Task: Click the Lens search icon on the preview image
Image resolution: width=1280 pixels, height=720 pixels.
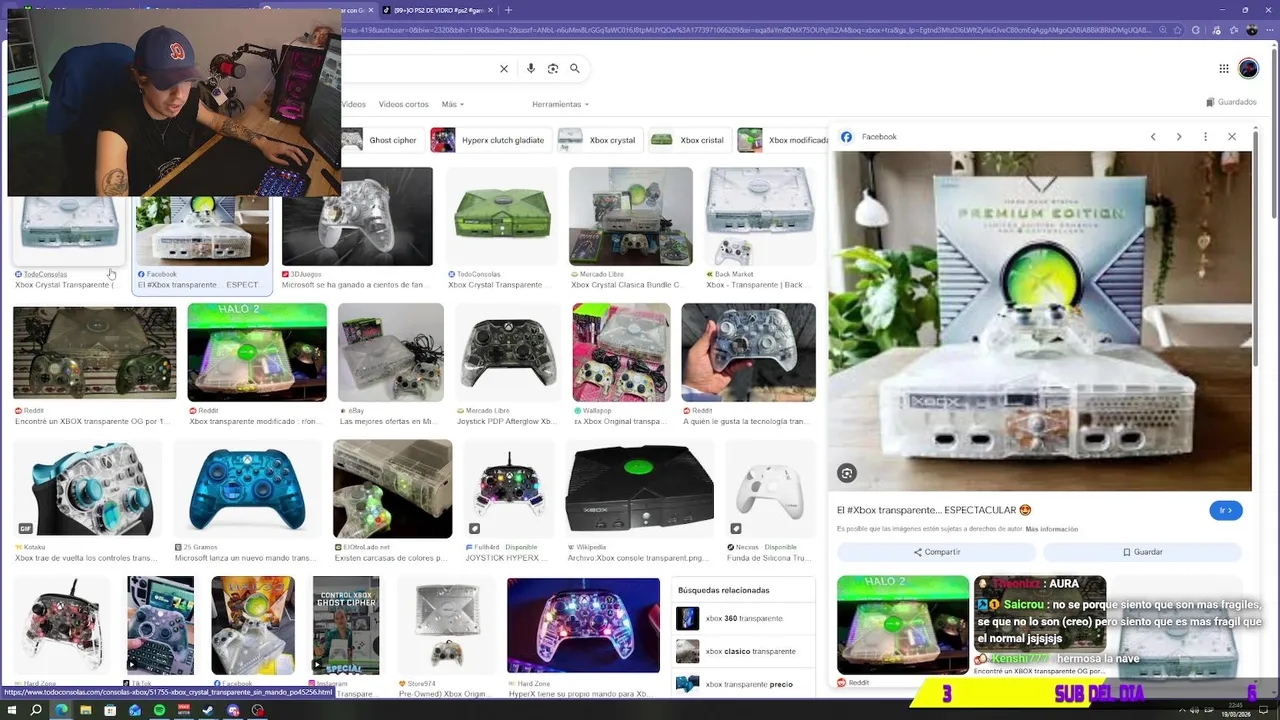Action: click(x=847, y=473)
